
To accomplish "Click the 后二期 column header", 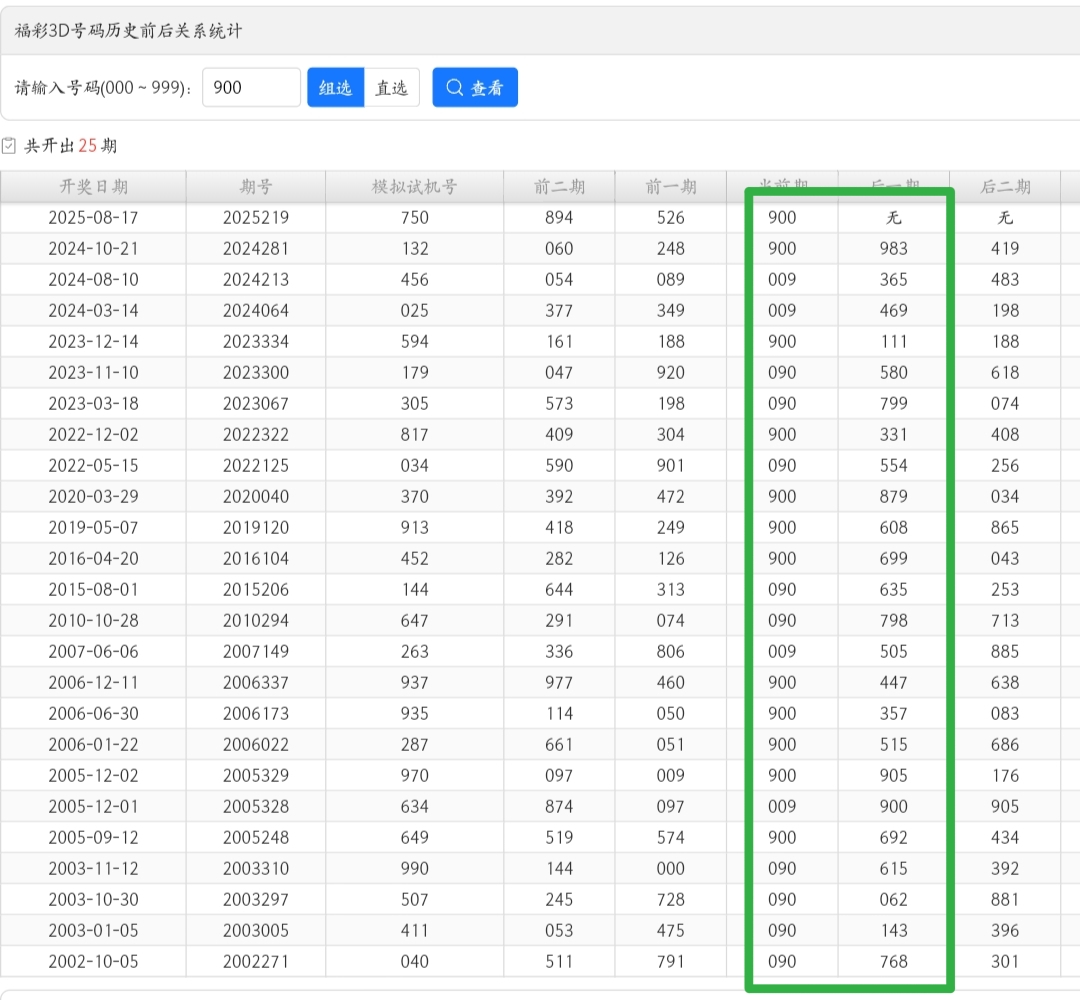I will (x=1006, y=187).
